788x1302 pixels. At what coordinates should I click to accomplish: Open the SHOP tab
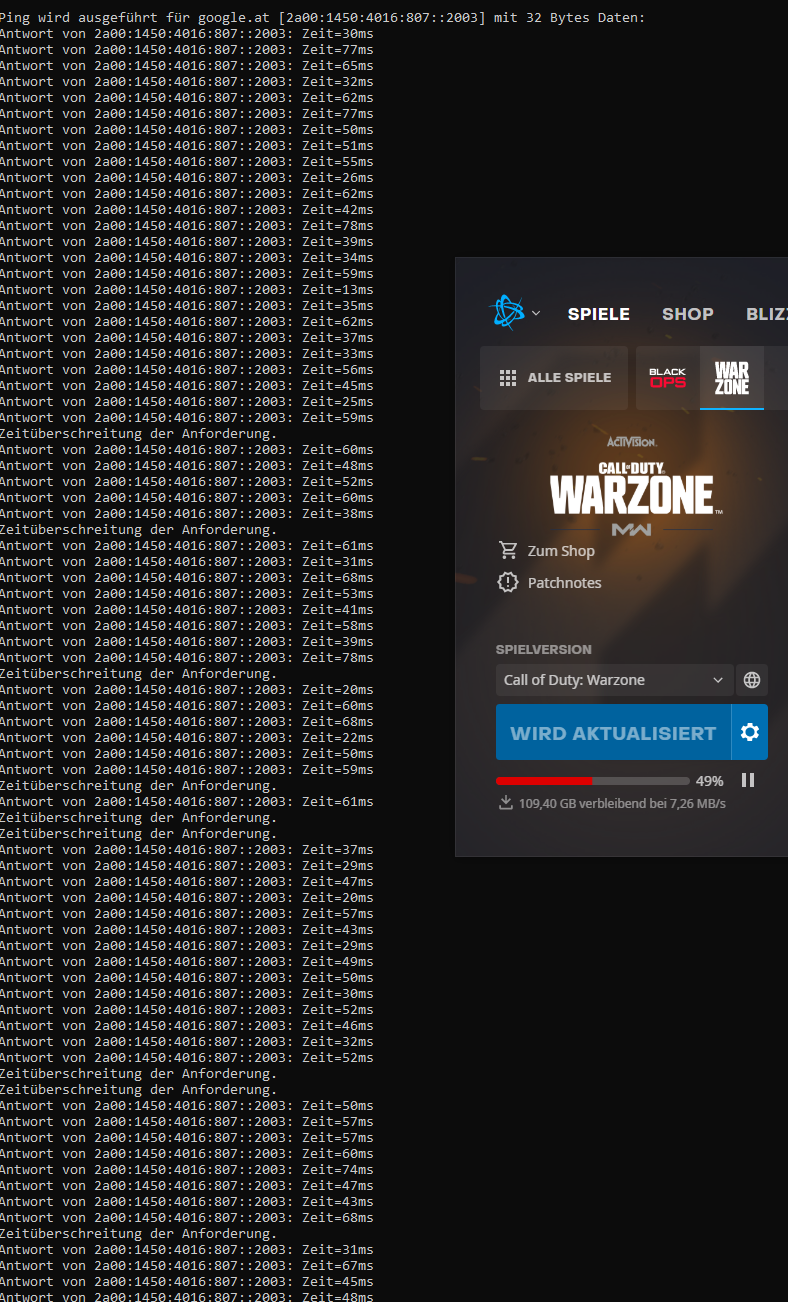(688, 314)
